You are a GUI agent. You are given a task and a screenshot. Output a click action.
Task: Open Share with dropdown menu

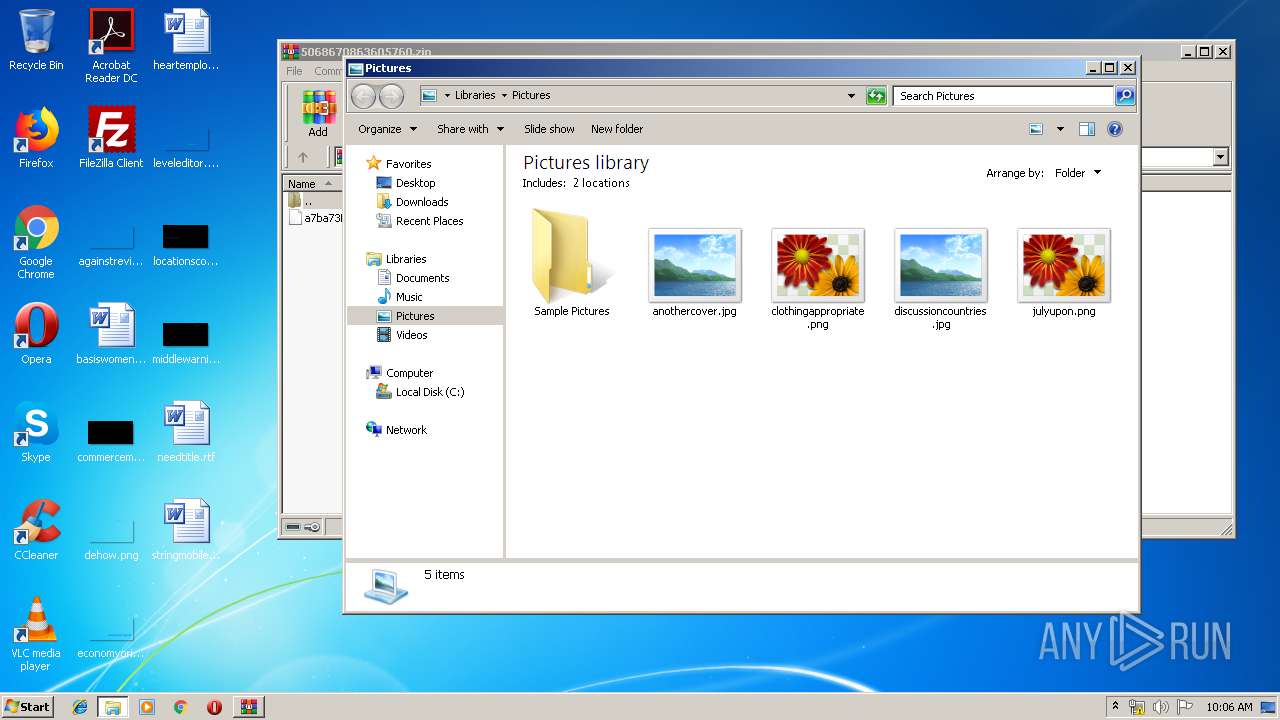[x=470, y=129]
